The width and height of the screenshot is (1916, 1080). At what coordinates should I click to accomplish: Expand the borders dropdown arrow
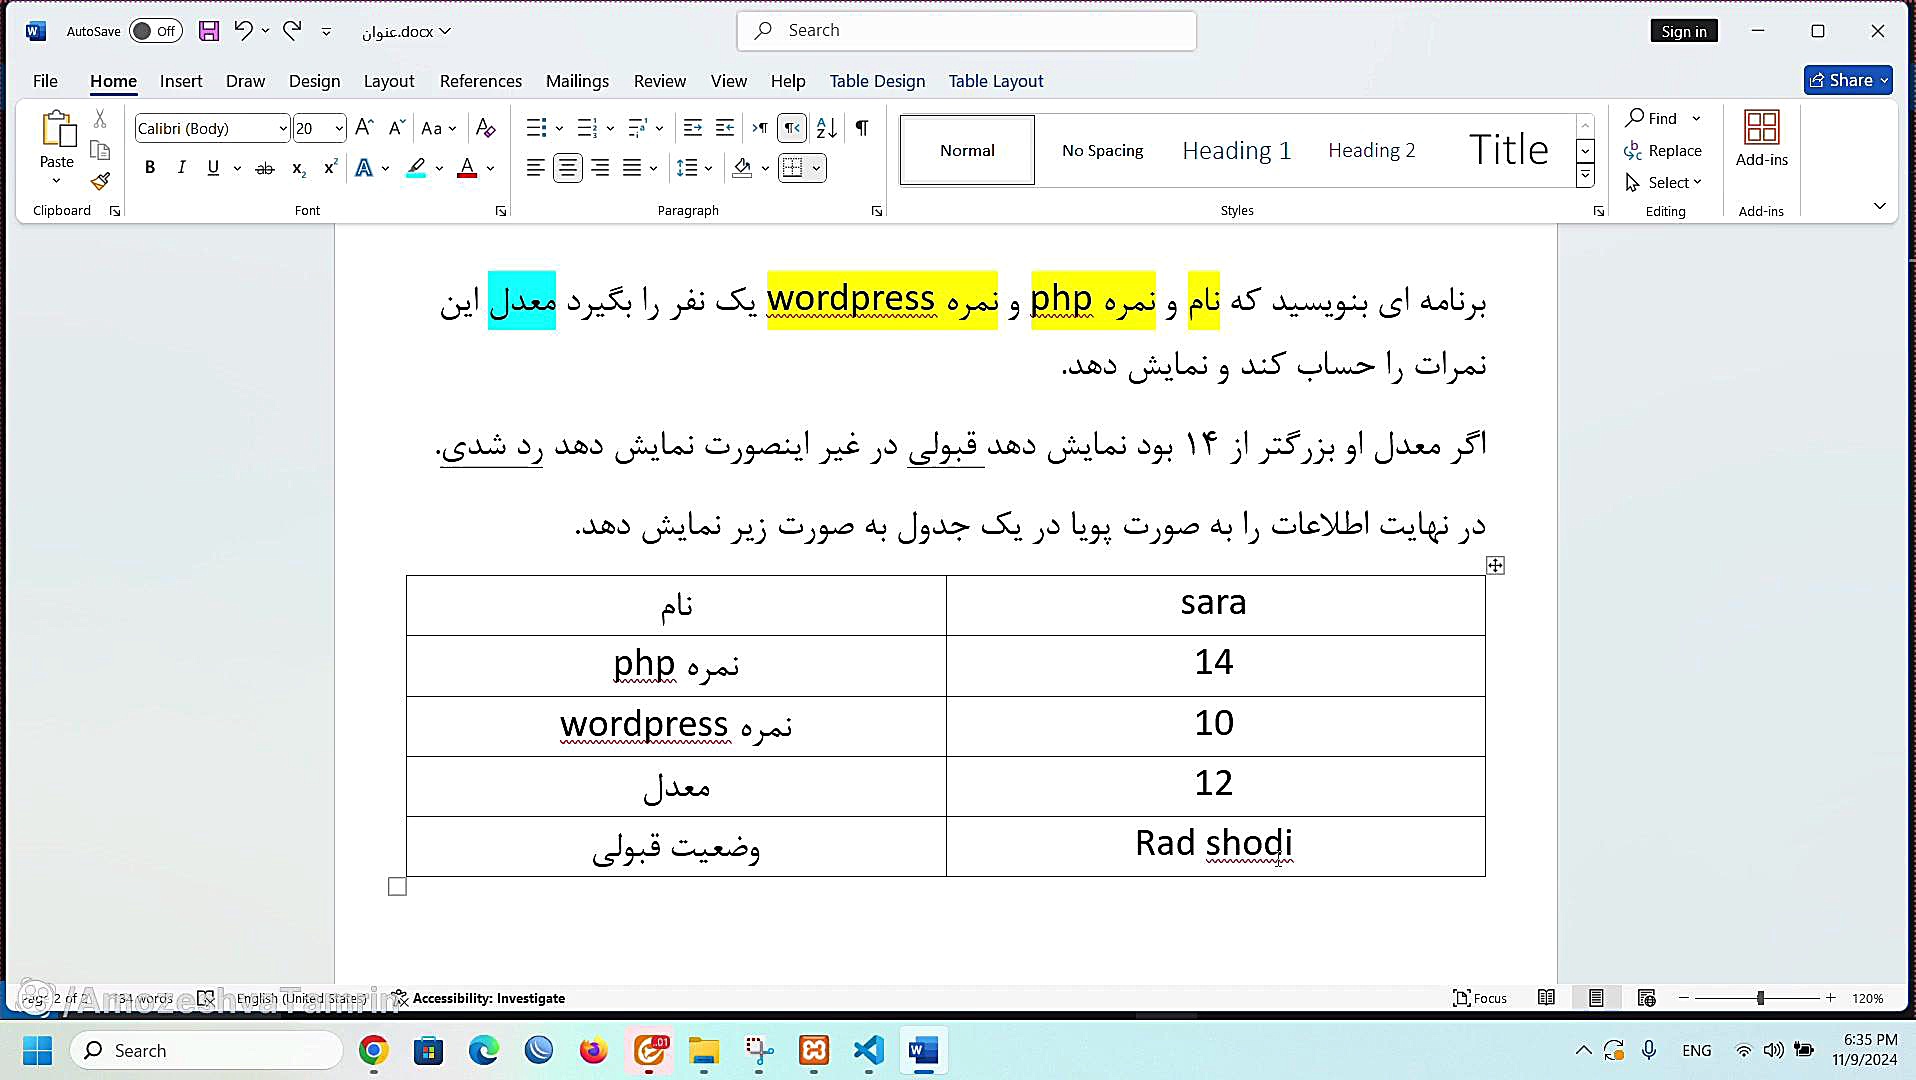pyautogui.click(x=816, y=168)
